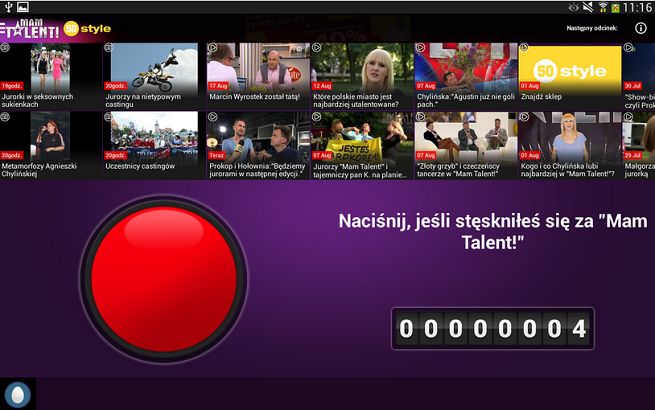This screenshot has width=655, height=410.
Task: Tap the muted sound icon in status bar
Action: point(588,7)
